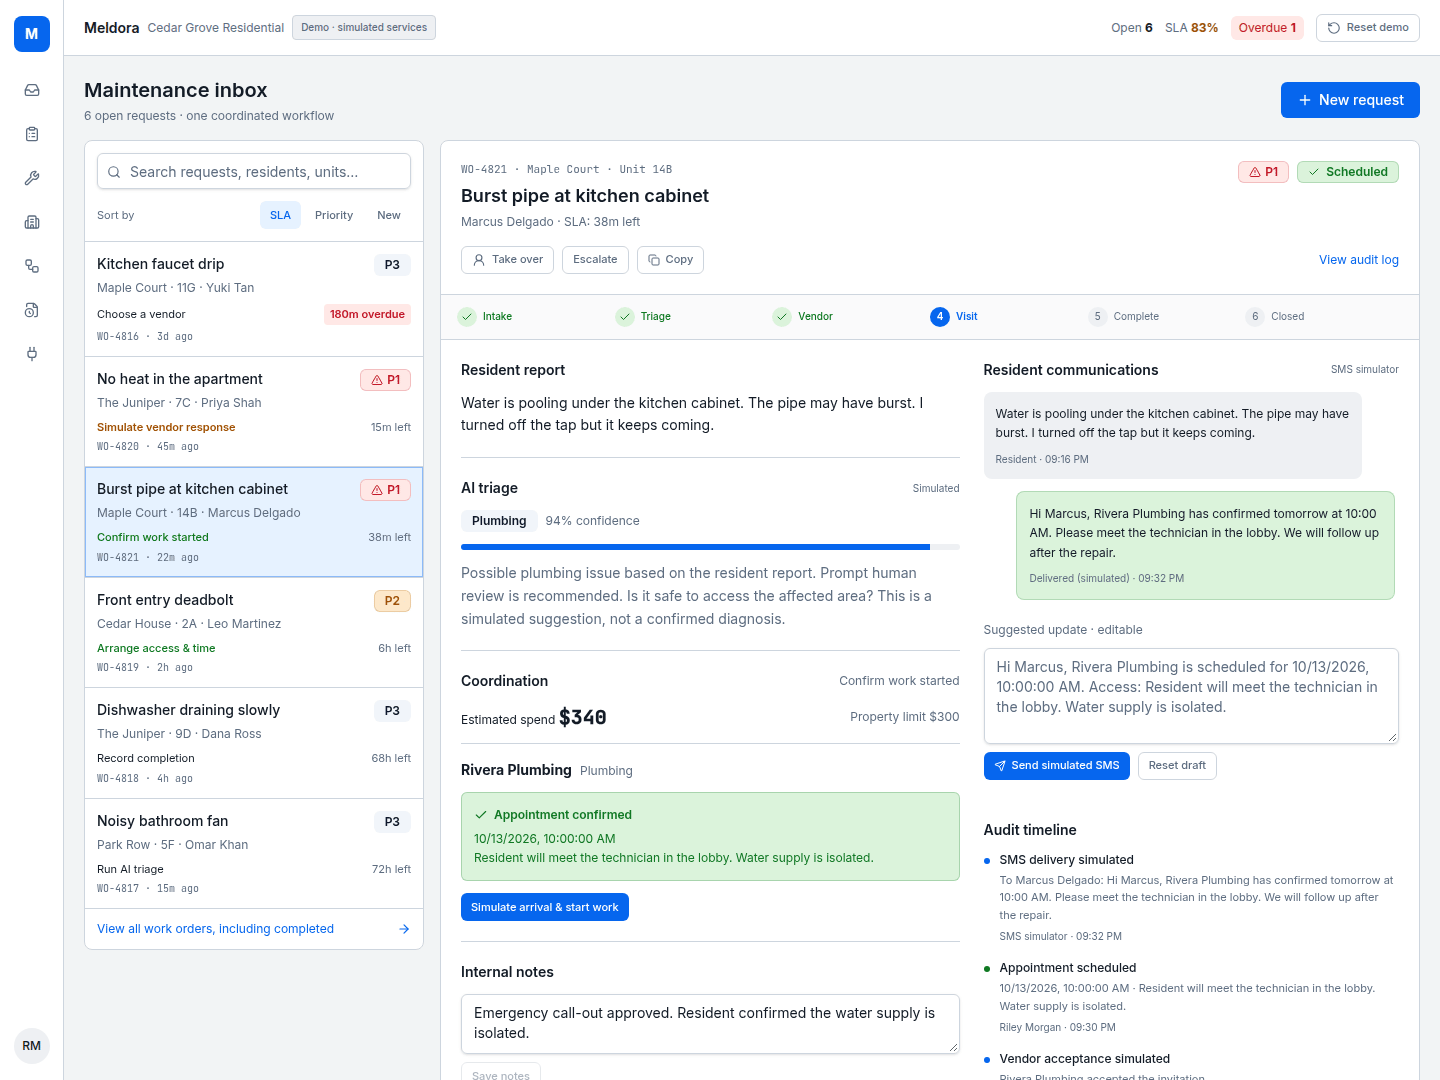Open the inbox icon in sidebar
This screenshot has width=1440, height=1080.
click(x=32, y=90)
